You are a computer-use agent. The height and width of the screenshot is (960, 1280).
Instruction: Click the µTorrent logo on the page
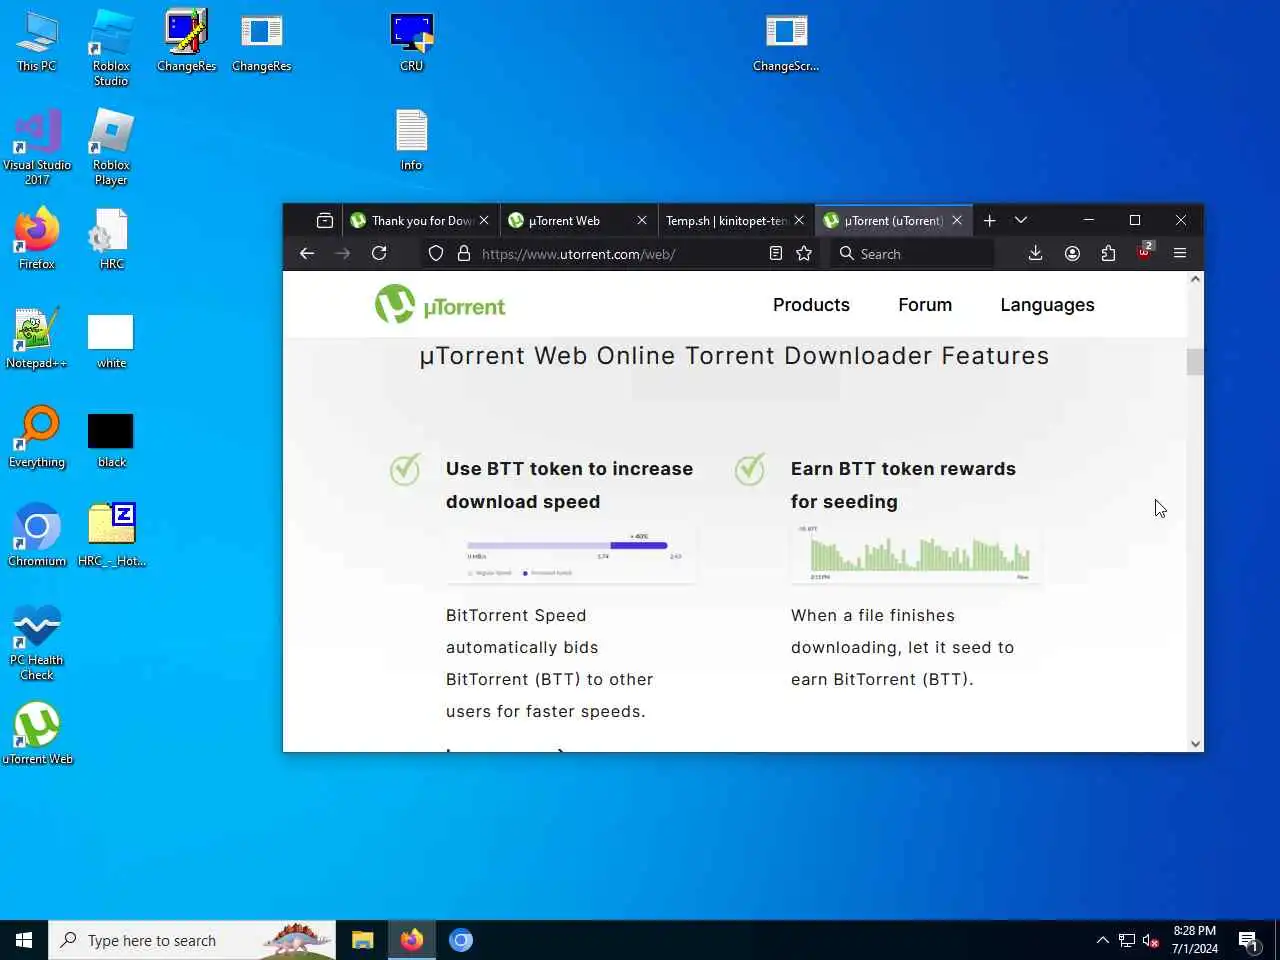point(440,305)
